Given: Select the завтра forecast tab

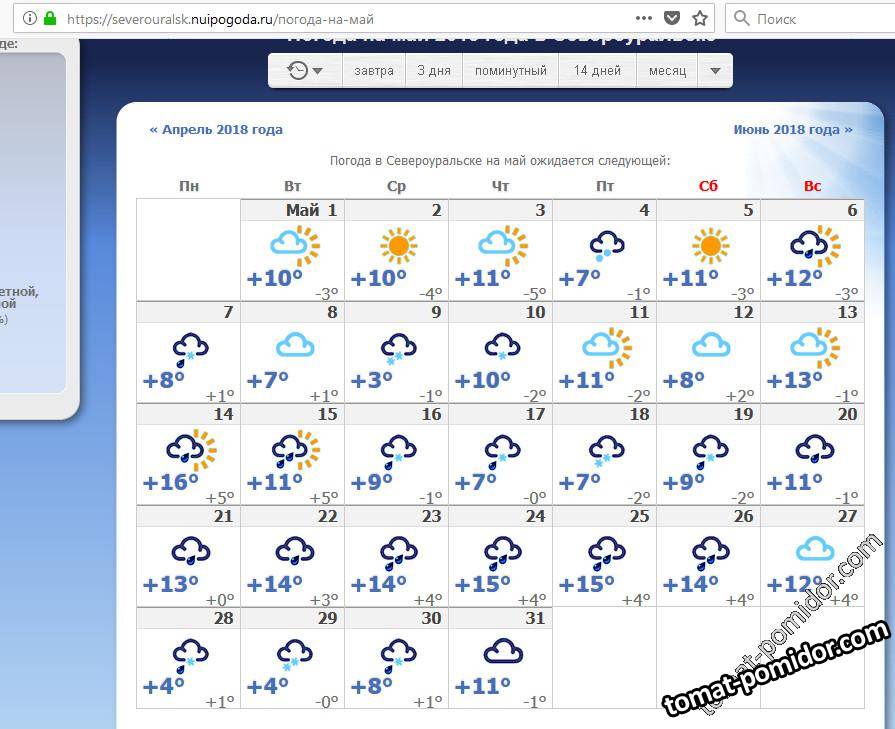Looking at the screenshot, I should click(x=374, y=70).
